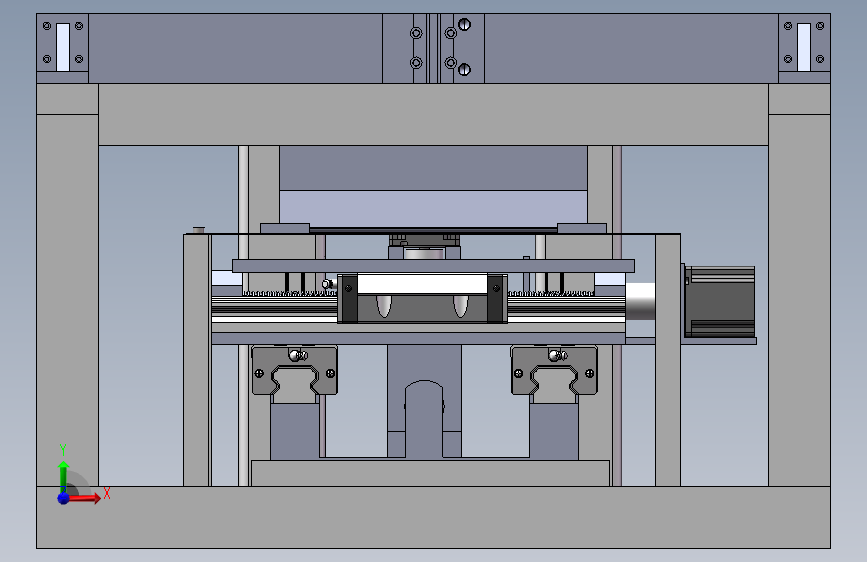Select the central arched support block
The height and width of the screenshot is (562, 867).
[x=424, y=402]
